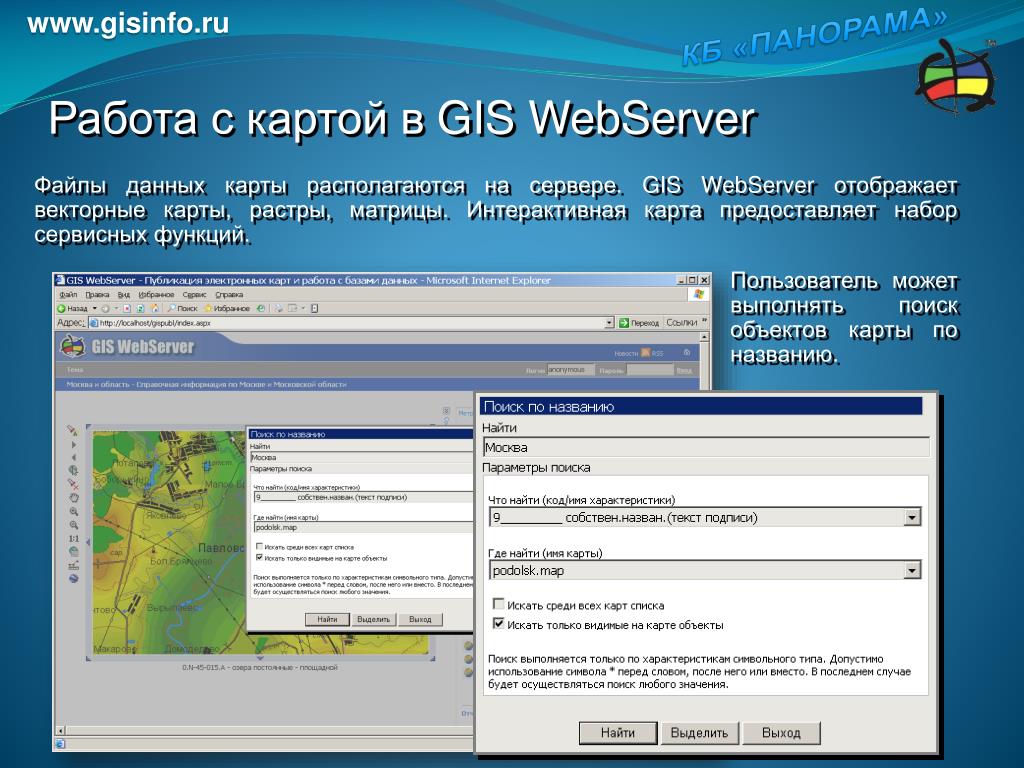1024x768 pixels.
Task: Open the Вид menu
Action: coord(123,295)
